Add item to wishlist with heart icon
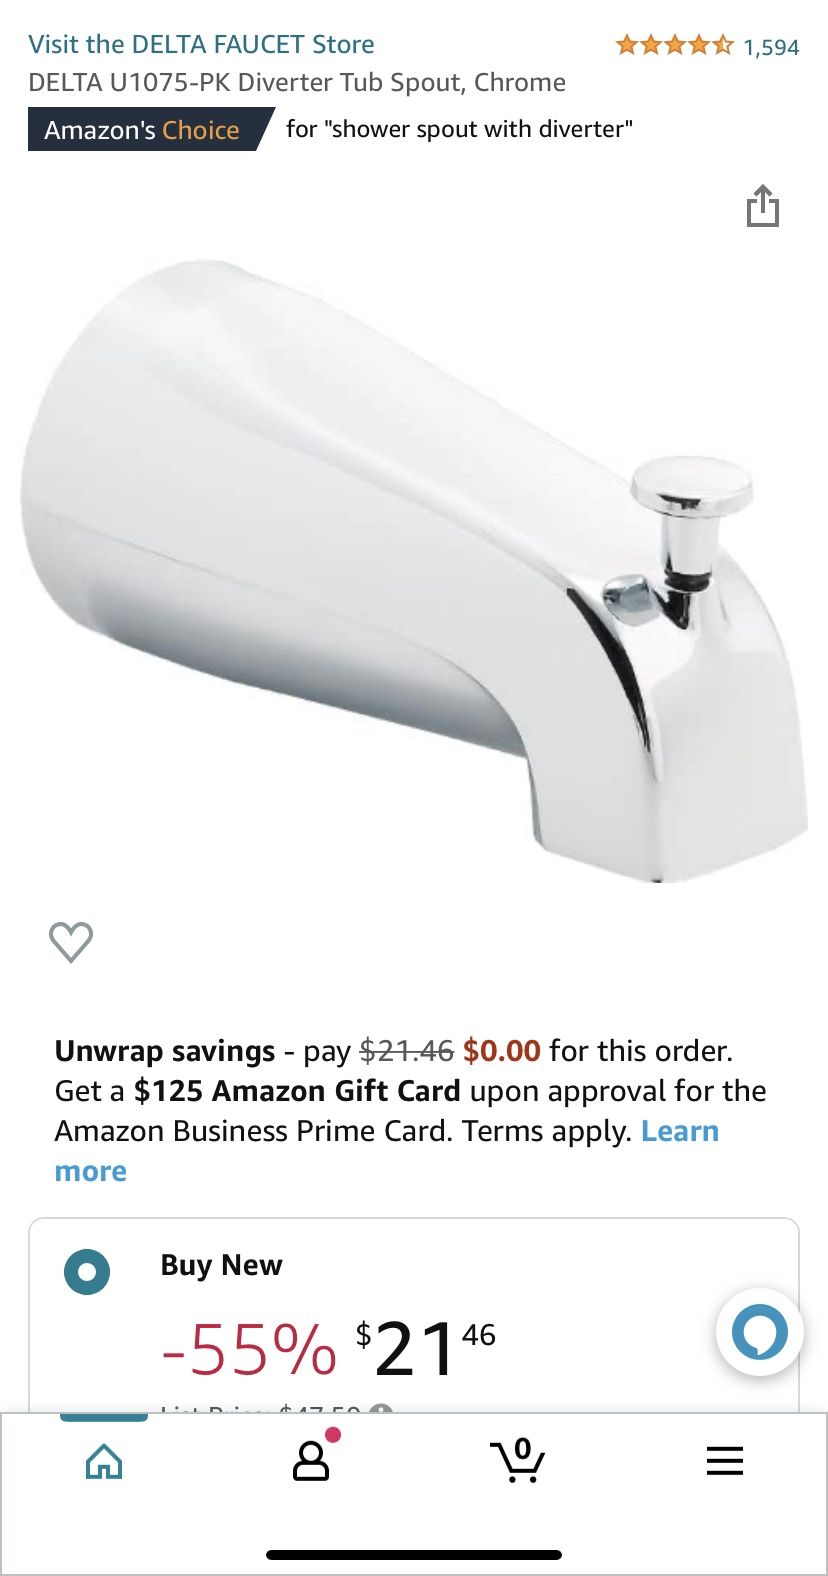Image resolution: width=828 pixels, height=1576 pixels. click(71, 941)
